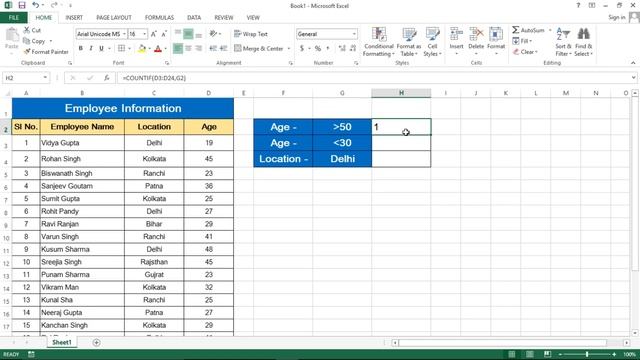640x360 pixels.
Task: Toggle Bold formatting
Action: 80,48
